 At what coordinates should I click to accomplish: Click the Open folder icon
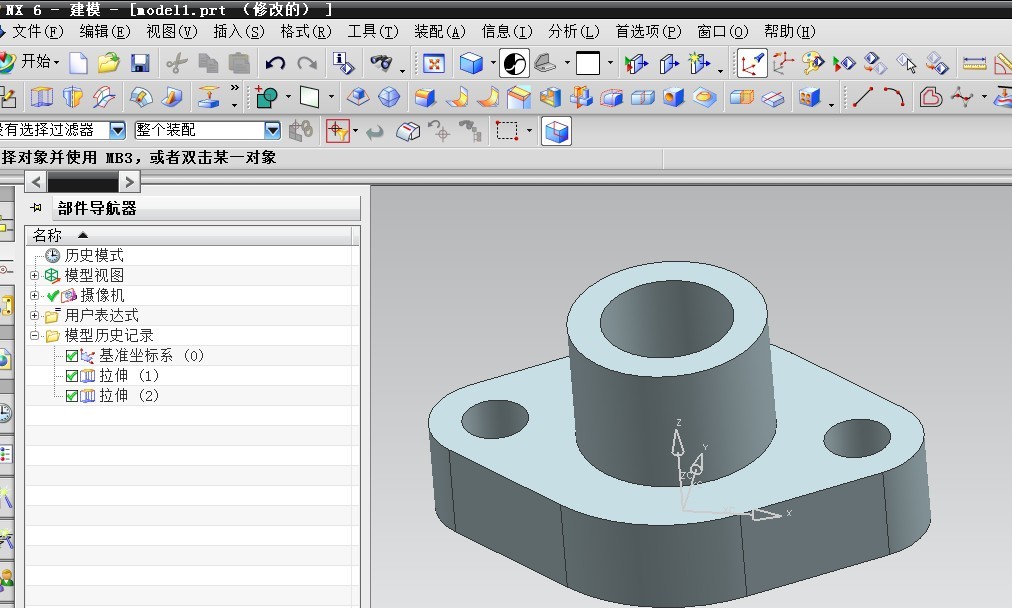108,63
